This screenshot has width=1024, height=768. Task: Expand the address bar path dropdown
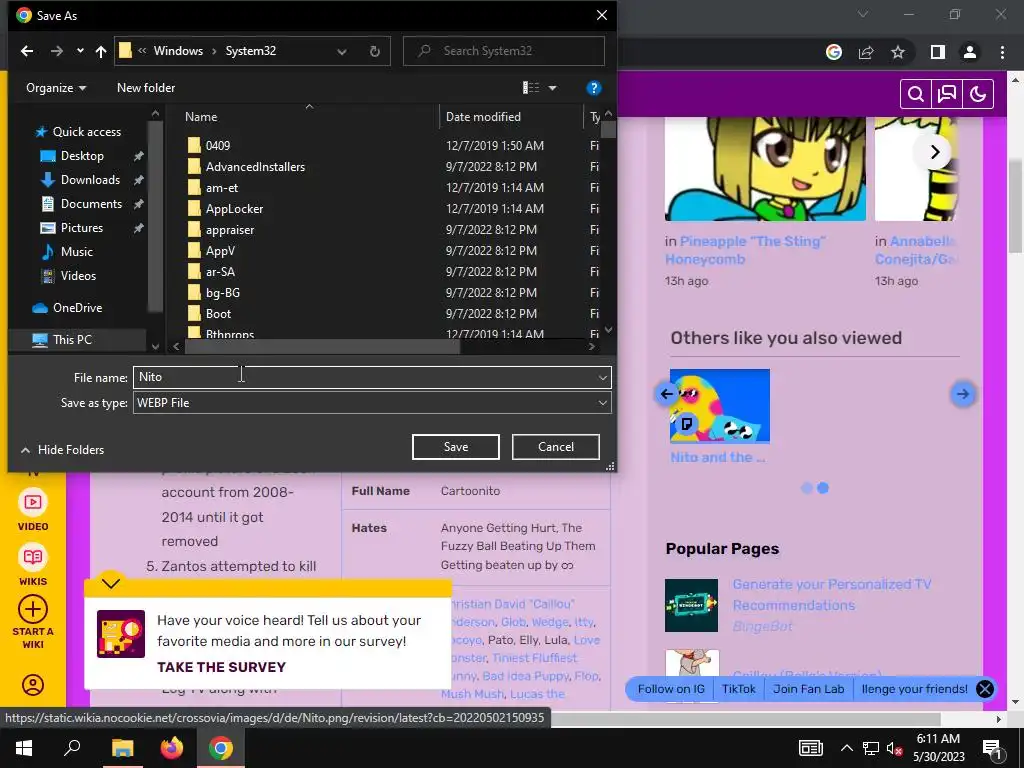342,51
